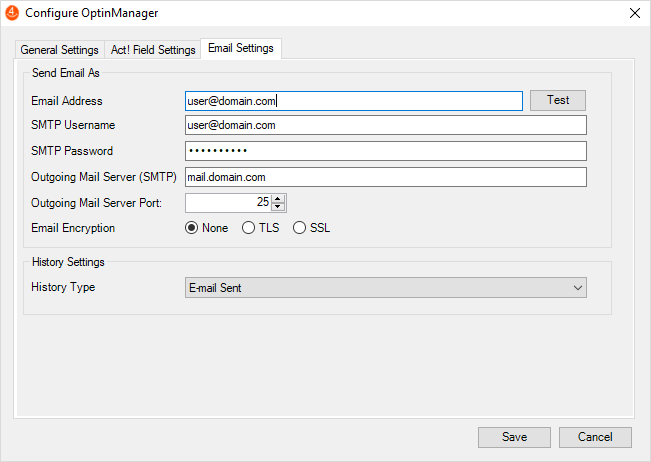This screenshot has width=651, height=462.
Task: Click the History Type label
Action: pyautogui.click(x=63, y=287)
